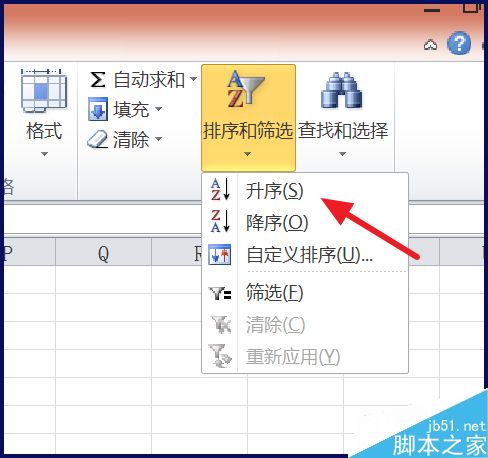The height and width of the screenshot is (458, 488).
Task: Click first empty cell under column Q
Action: click(x=103, y=280)
